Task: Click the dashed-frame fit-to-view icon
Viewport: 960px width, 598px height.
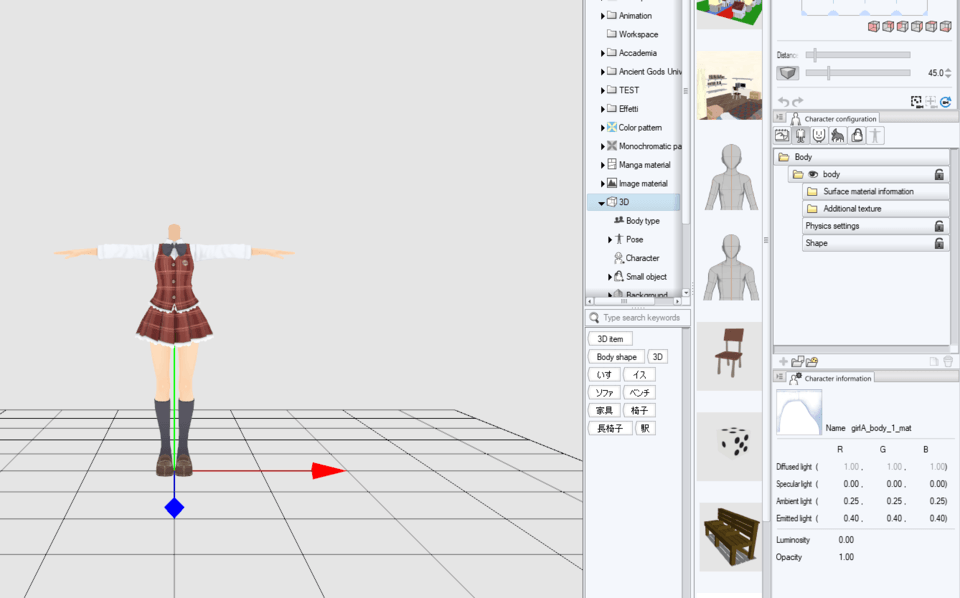Action: coord(916,102)
